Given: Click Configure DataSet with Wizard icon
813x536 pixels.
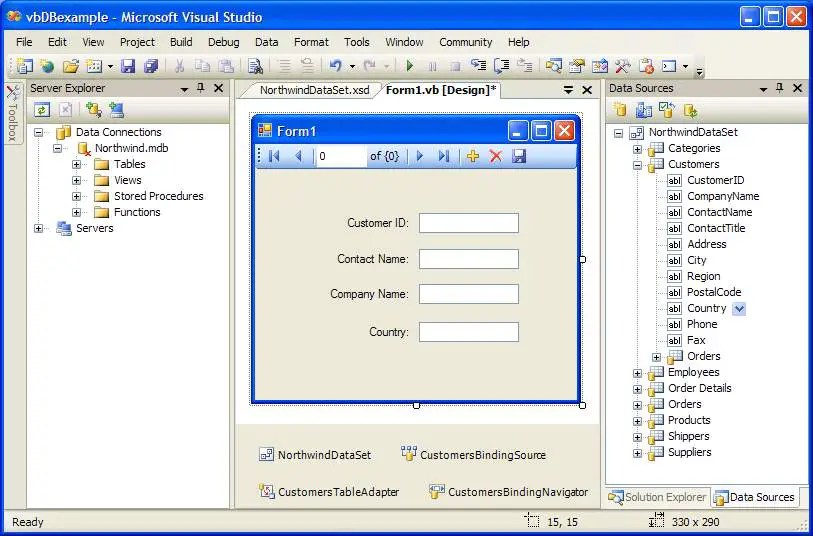Looking at the screenshot, I should click(667, 109).
